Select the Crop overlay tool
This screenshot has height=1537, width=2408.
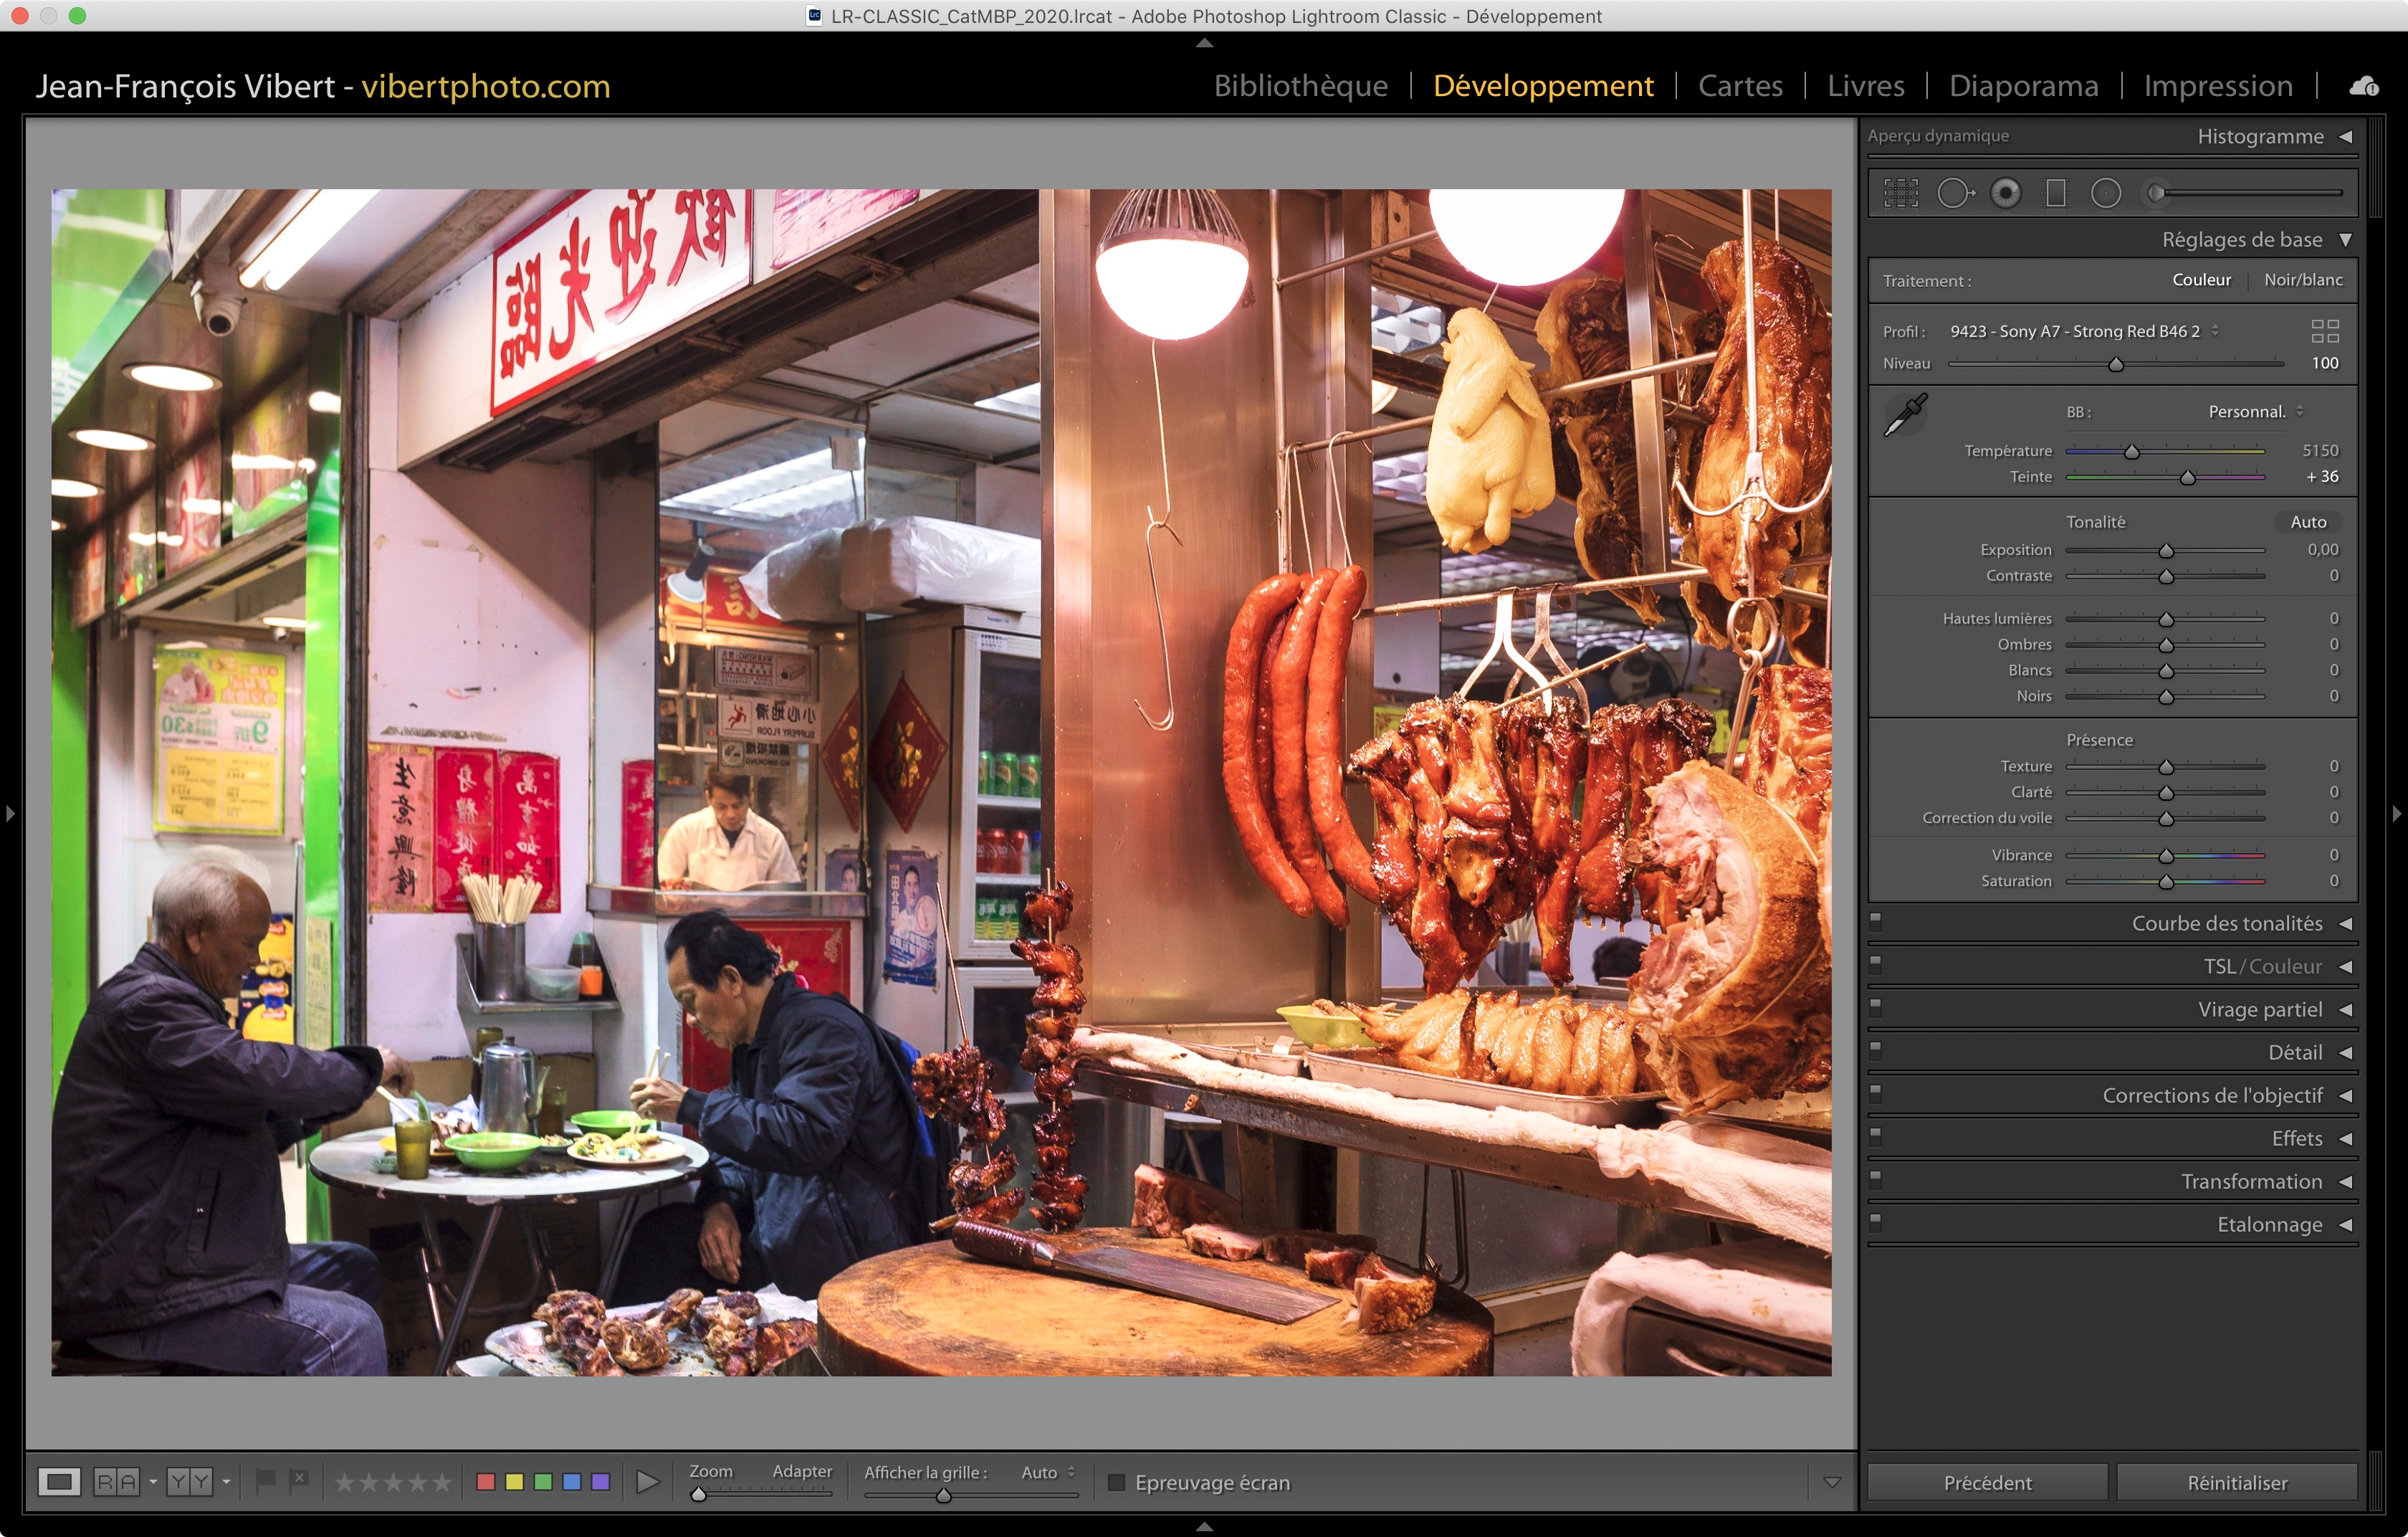pos(1900,193)
